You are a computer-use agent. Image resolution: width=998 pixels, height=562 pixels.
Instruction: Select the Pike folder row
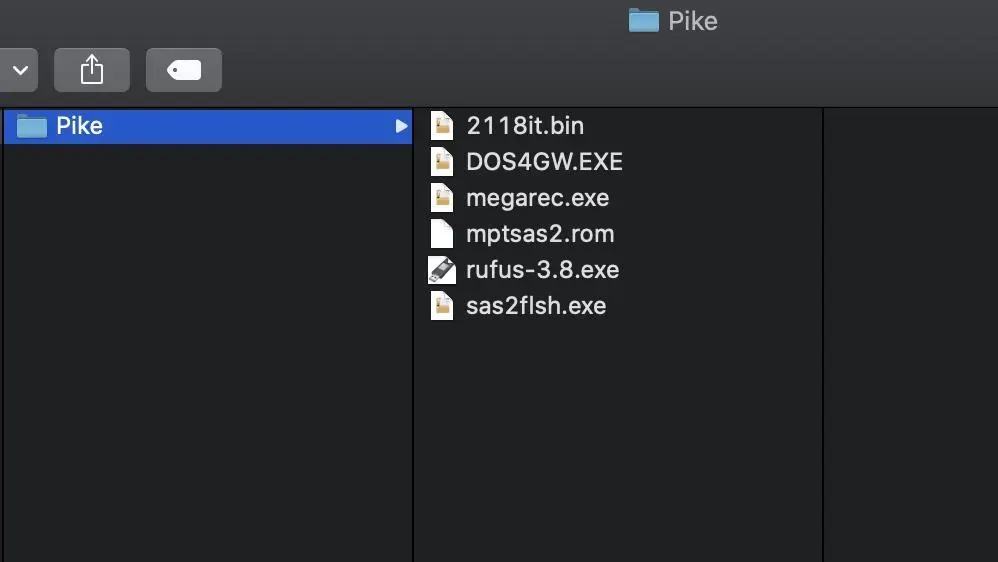(x=207, y=126)
